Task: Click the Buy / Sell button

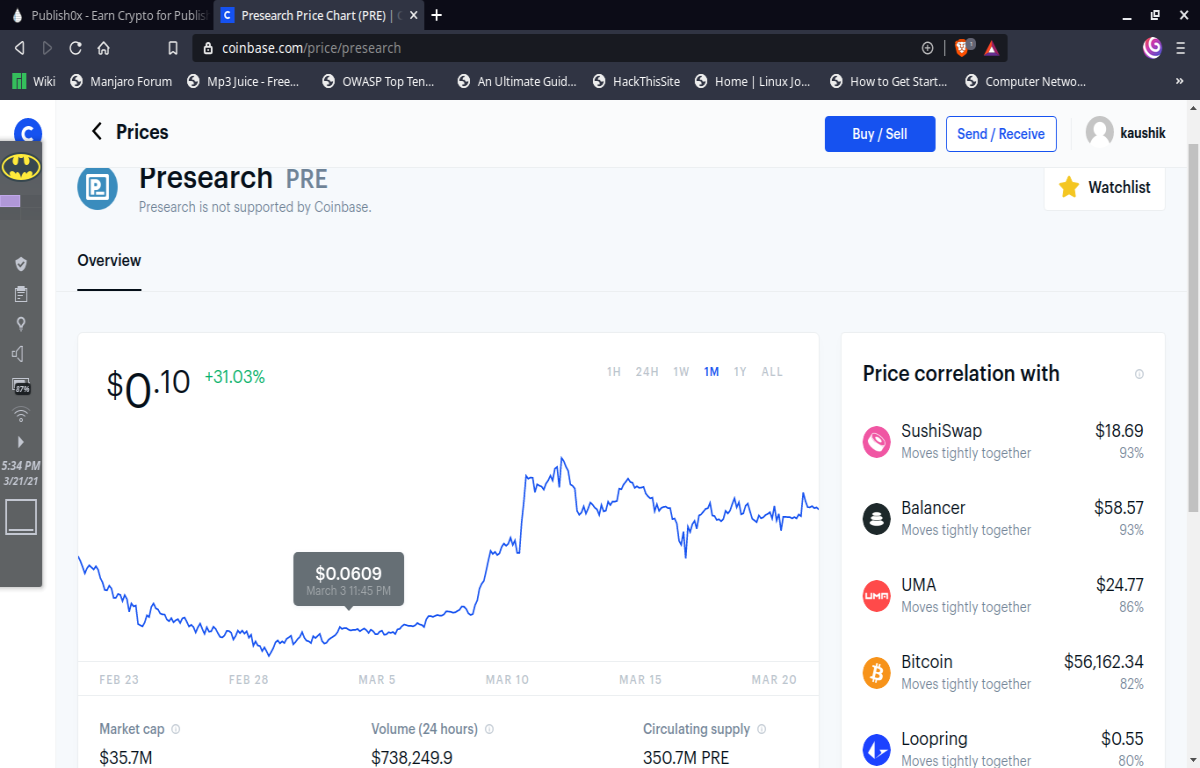Action: pyautogui.click(x=880, y=134)
